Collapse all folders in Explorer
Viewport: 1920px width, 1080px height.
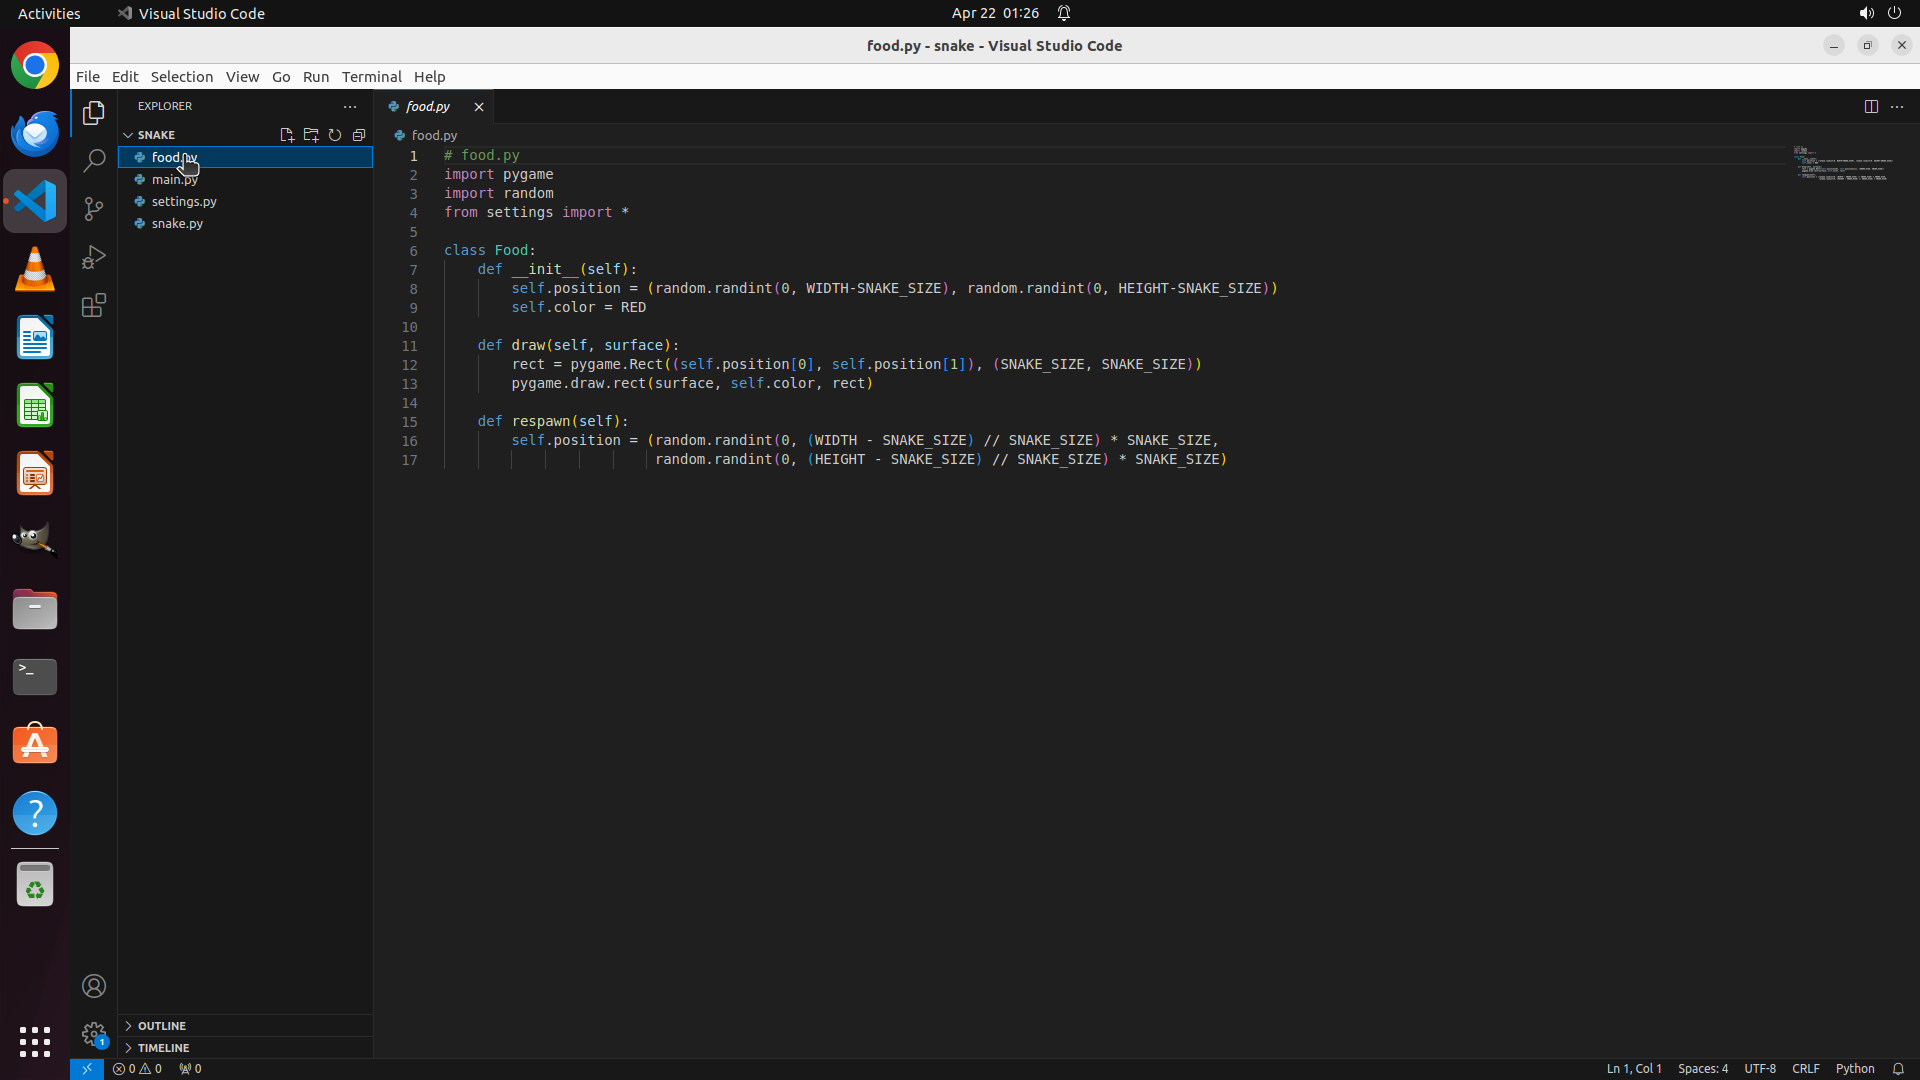pos(359,135)
